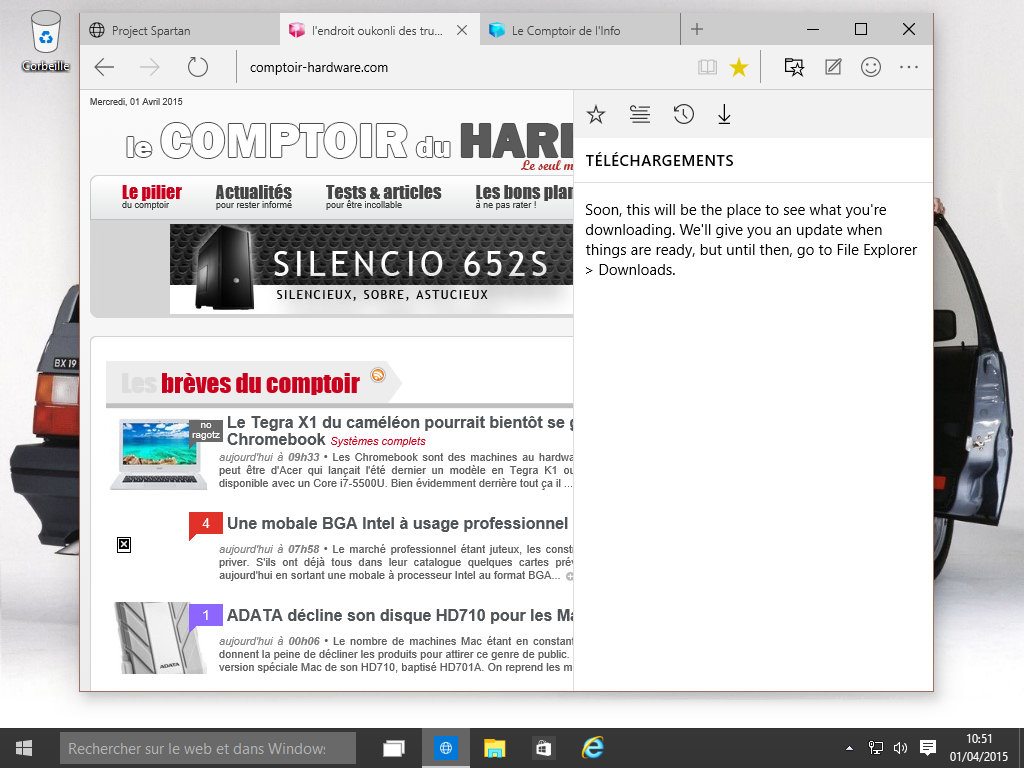1024x768 pixels.
Task: Refresh the page with reload button
Action: click(198, 67)
